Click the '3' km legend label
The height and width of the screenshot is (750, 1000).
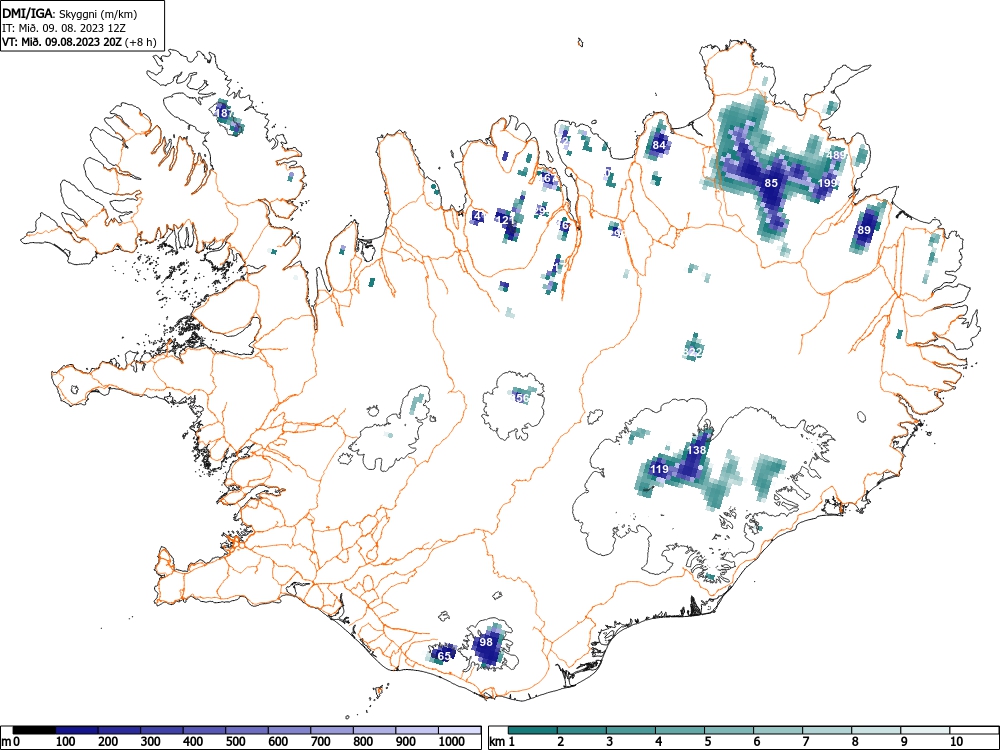coord(609,742)
